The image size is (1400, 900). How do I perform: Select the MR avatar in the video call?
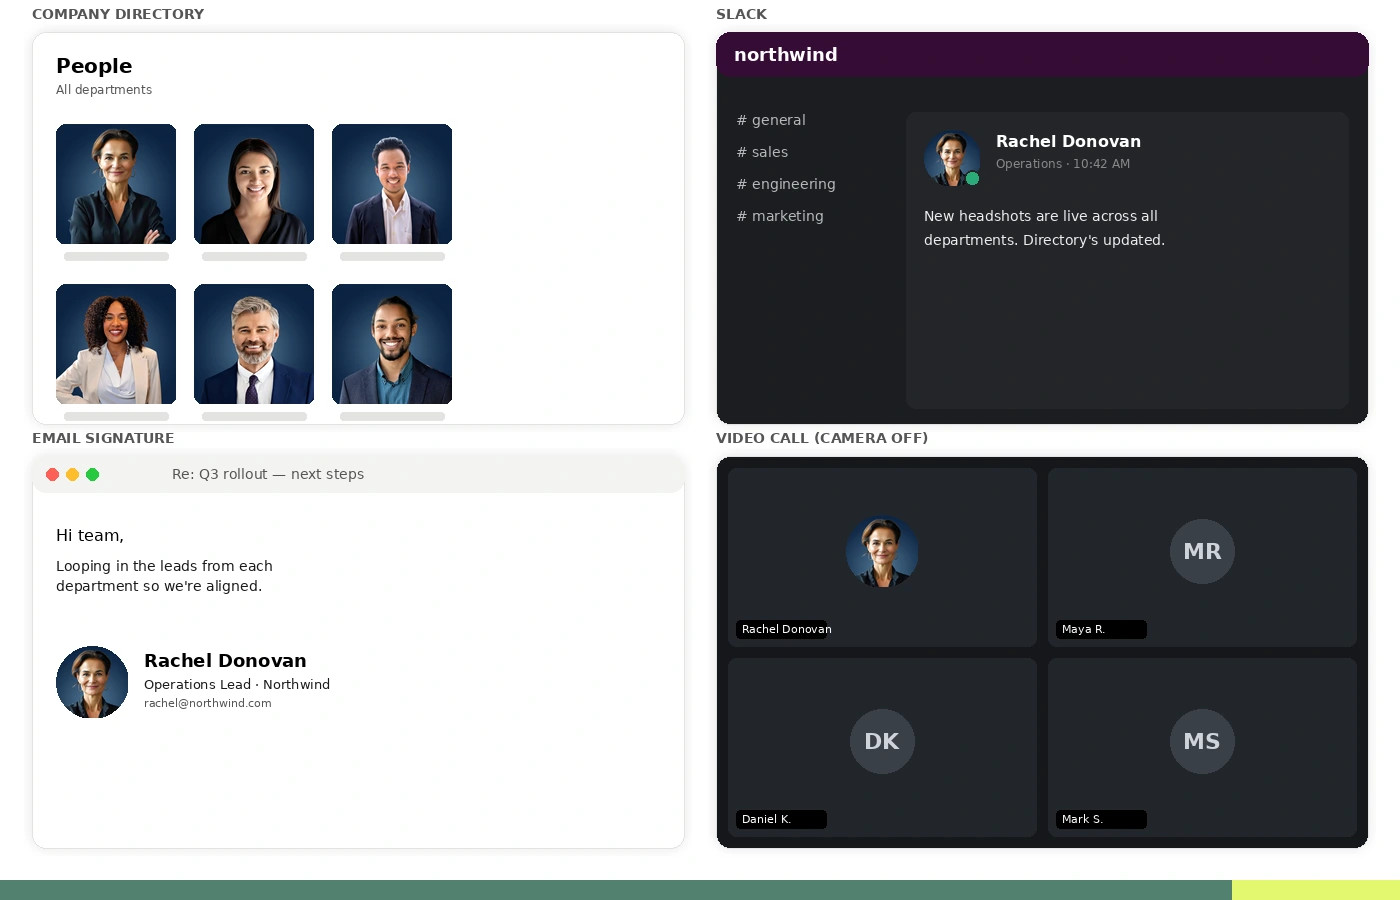click(1202, 551)
